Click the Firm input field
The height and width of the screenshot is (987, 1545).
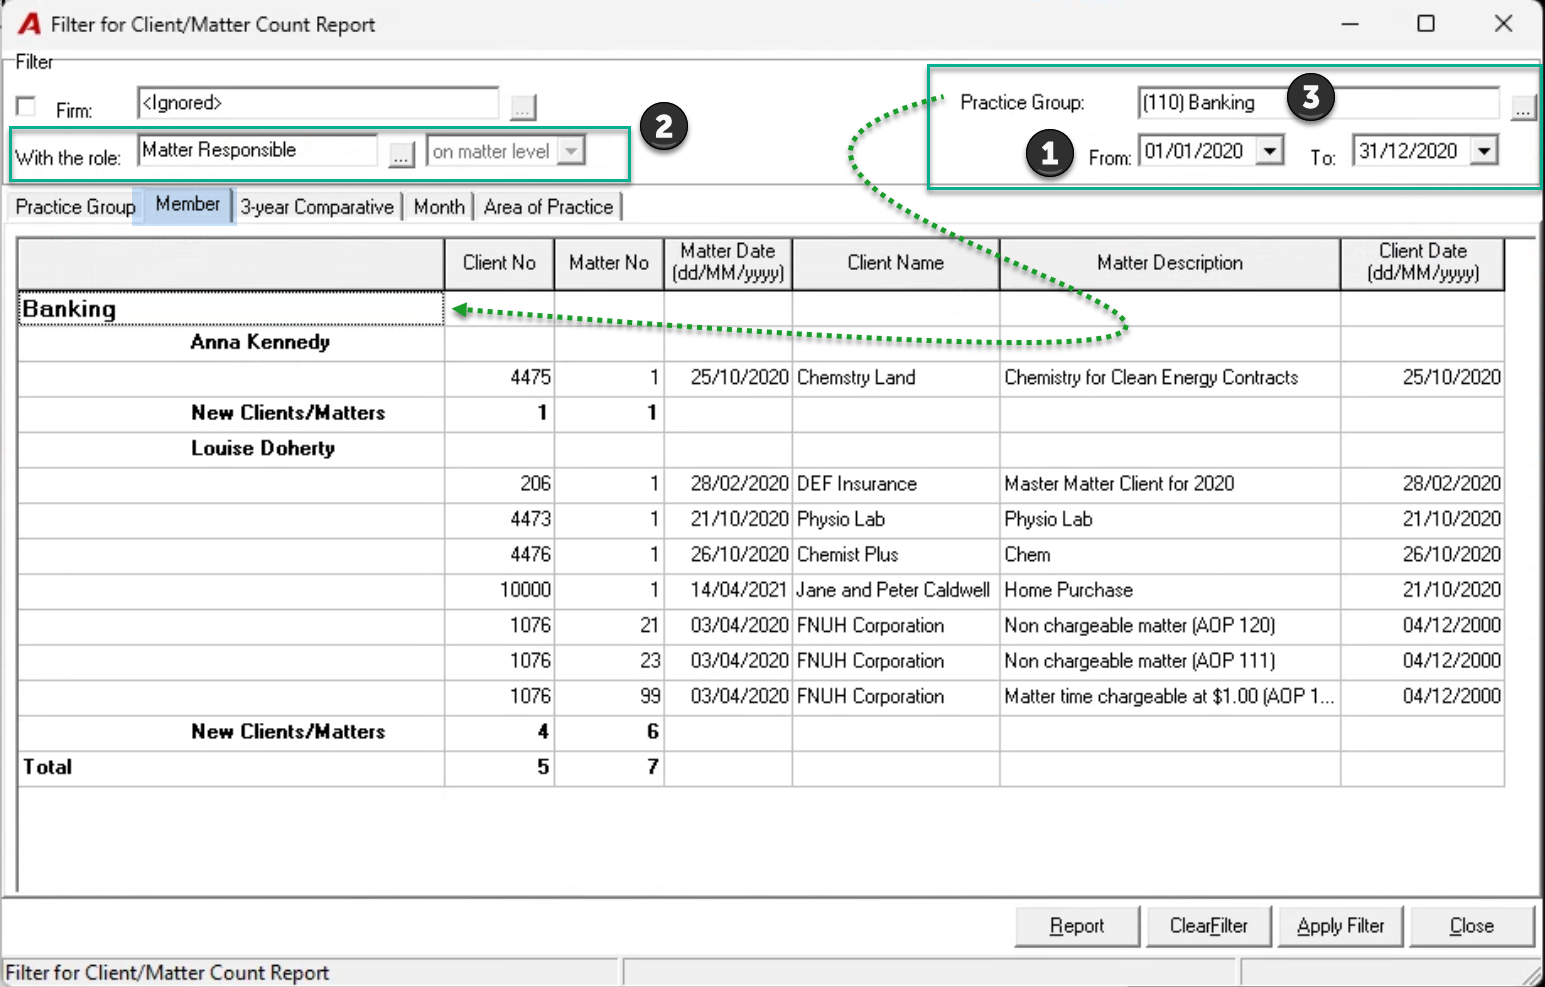point(318,103)
